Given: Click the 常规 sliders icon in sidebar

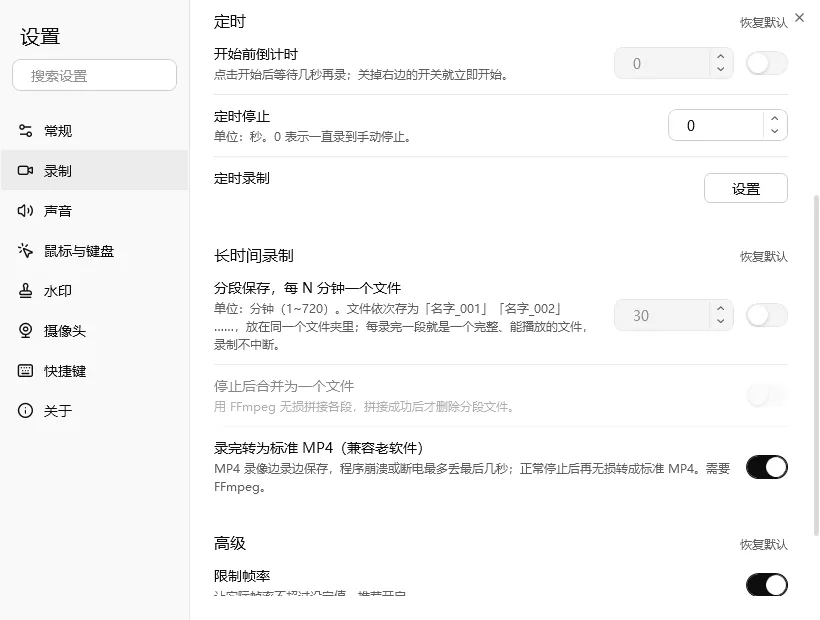Looking at the screenshot, I should [25, 130].
